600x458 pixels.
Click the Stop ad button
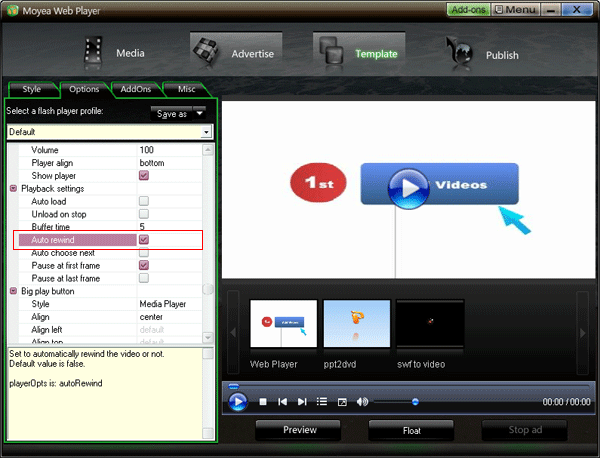525,430
